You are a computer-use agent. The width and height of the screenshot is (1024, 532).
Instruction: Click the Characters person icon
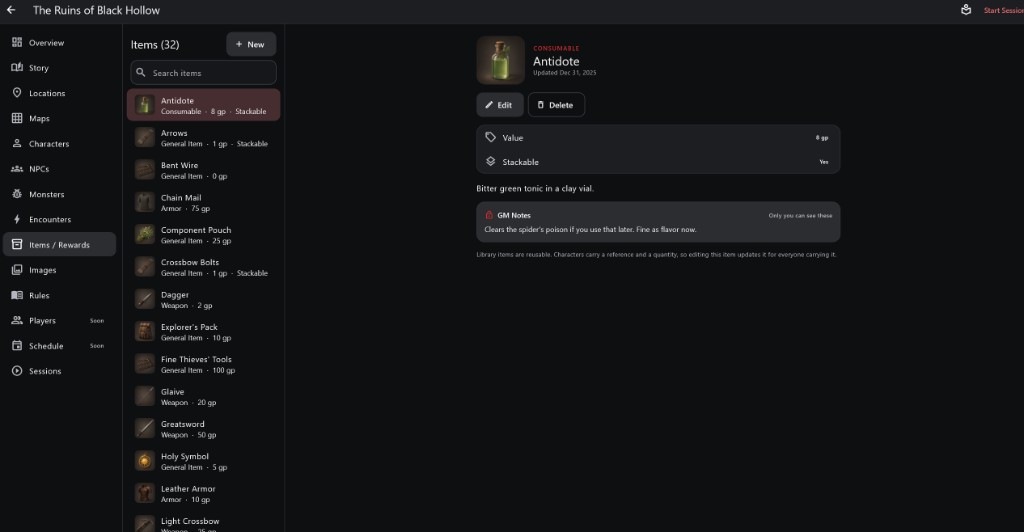tap(17, 144)
